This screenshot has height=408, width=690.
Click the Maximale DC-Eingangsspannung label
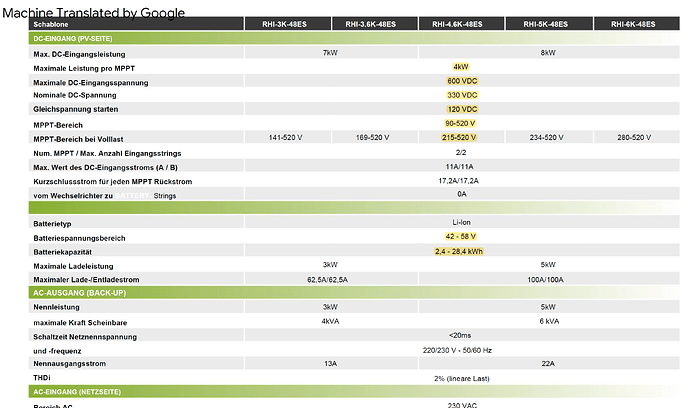point(91,82)
